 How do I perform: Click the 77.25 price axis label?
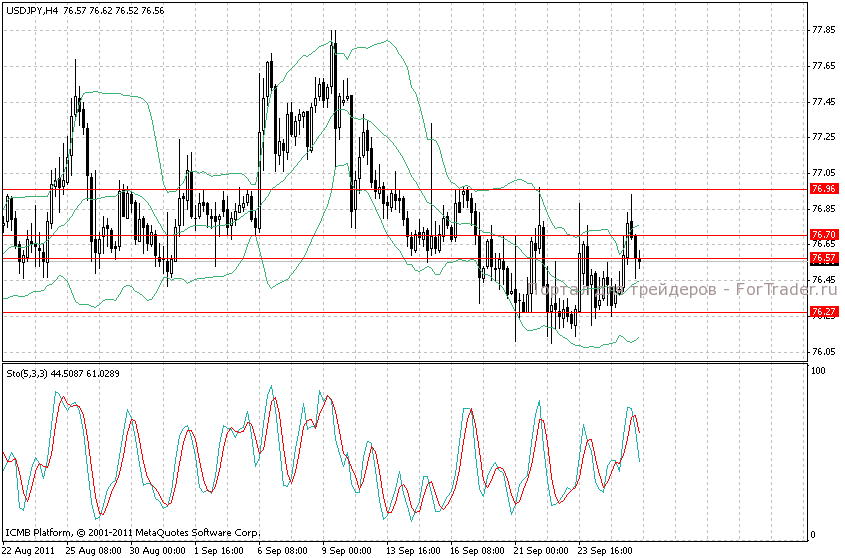pyautogui.click(x=824, y=137)
